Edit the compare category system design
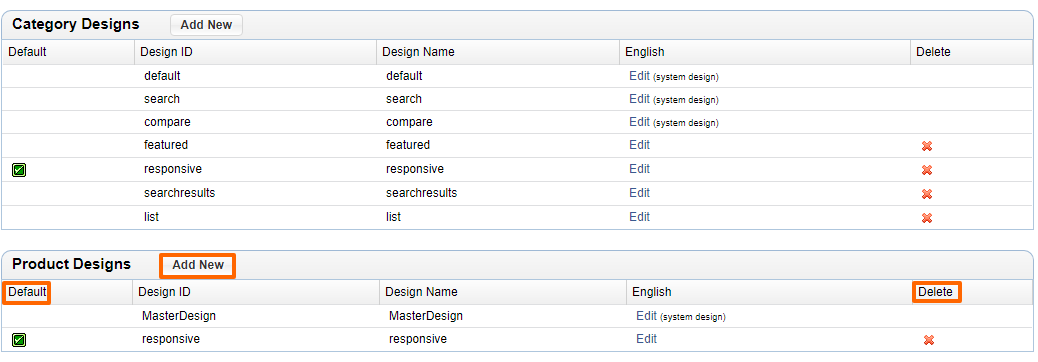This screenshot has width=1038, height=362. (639, 122)
